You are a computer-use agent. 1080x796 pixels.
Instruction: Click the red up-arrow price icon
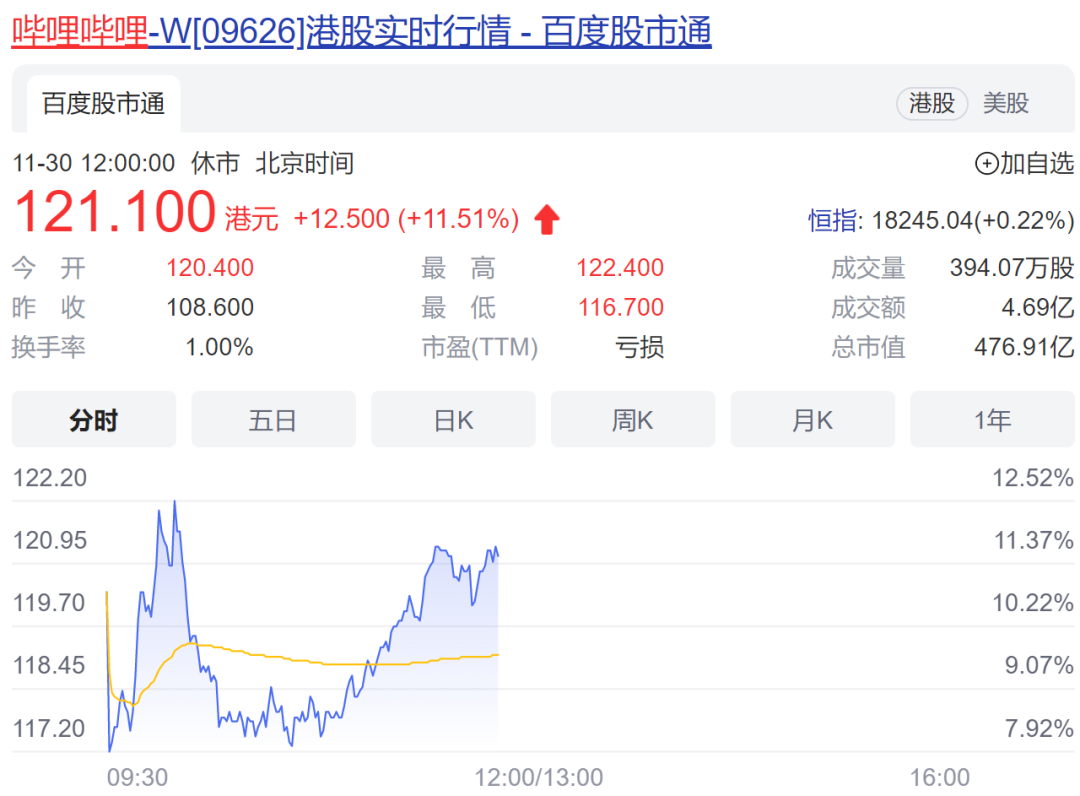click(x=547, y=220)
